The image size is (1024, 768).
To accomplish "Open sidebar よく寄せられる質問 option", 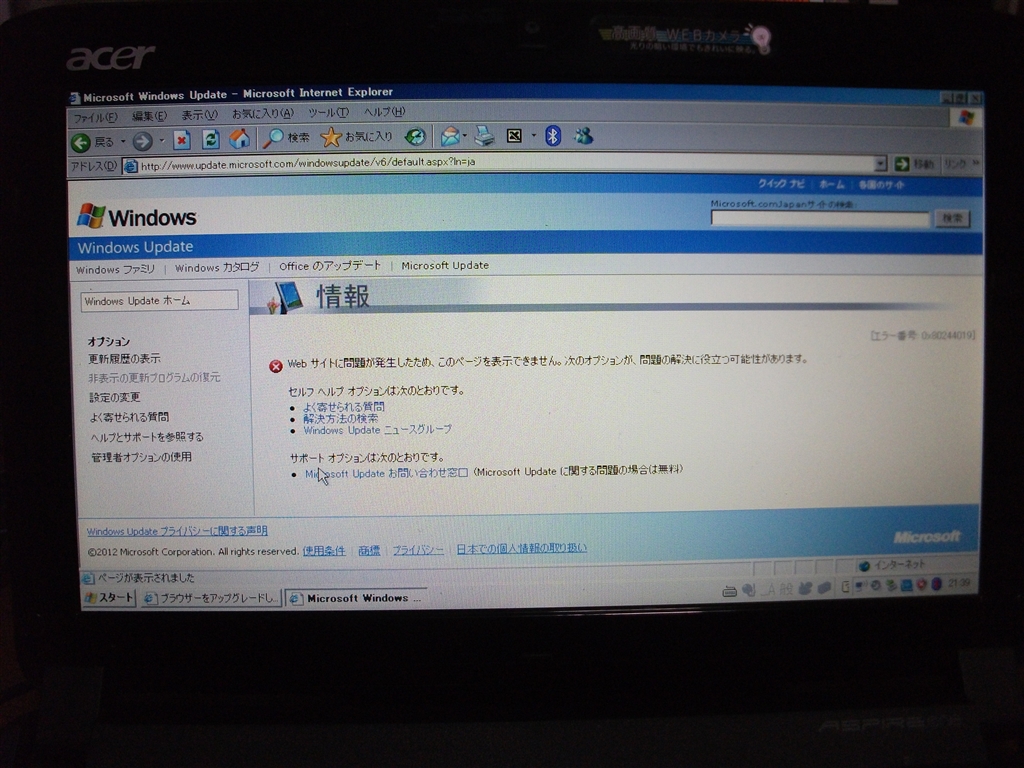I will pos(129,417).
